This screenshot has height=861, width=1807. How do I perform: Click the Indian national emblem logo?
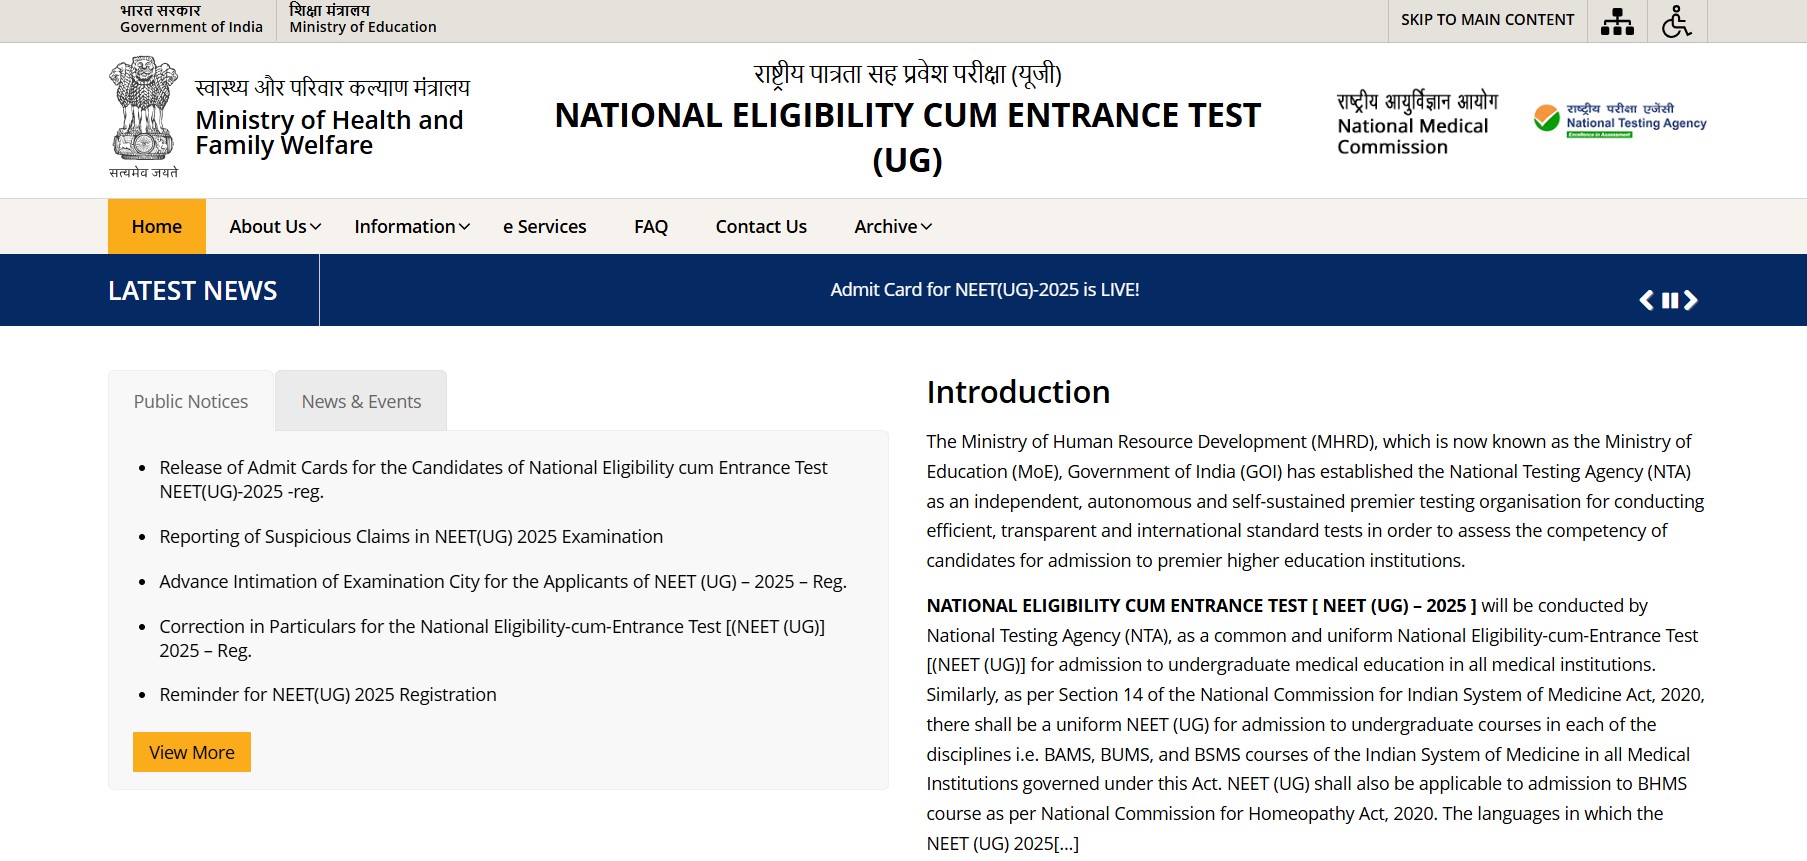pyautogui.click(x=144, y=117)
